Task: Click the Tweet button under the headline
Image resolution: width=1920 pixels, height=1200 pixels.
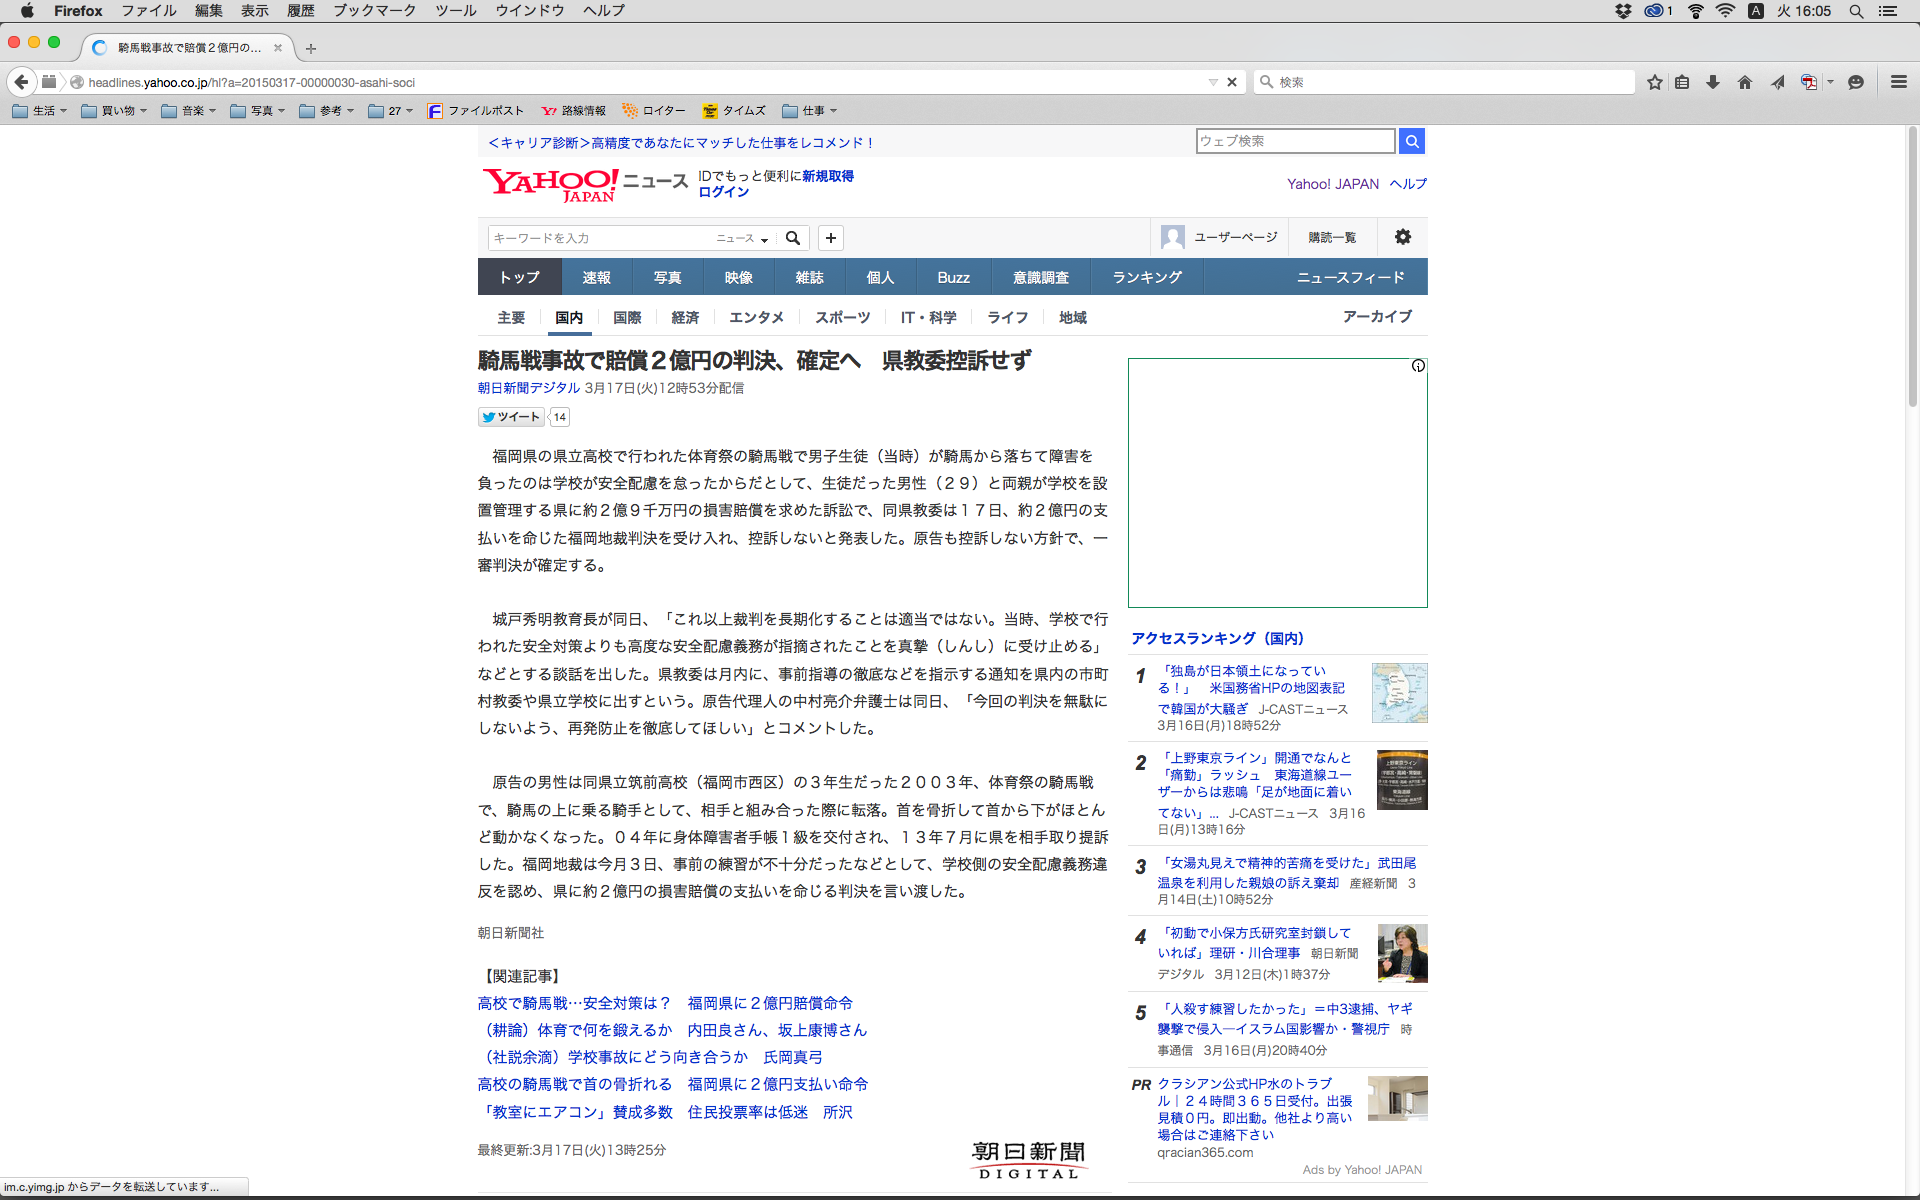Action: [x=511, y=417]
